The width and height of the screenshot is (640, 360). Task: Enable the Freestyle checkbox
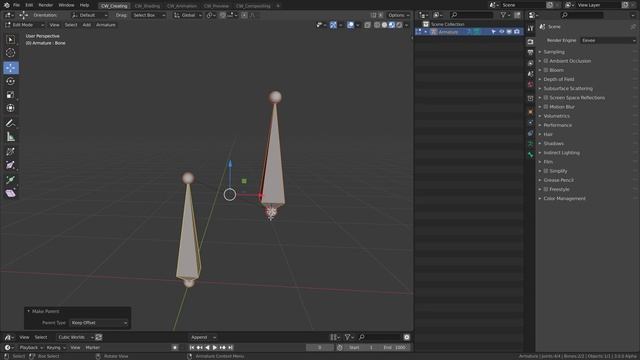tap(546, 189)
